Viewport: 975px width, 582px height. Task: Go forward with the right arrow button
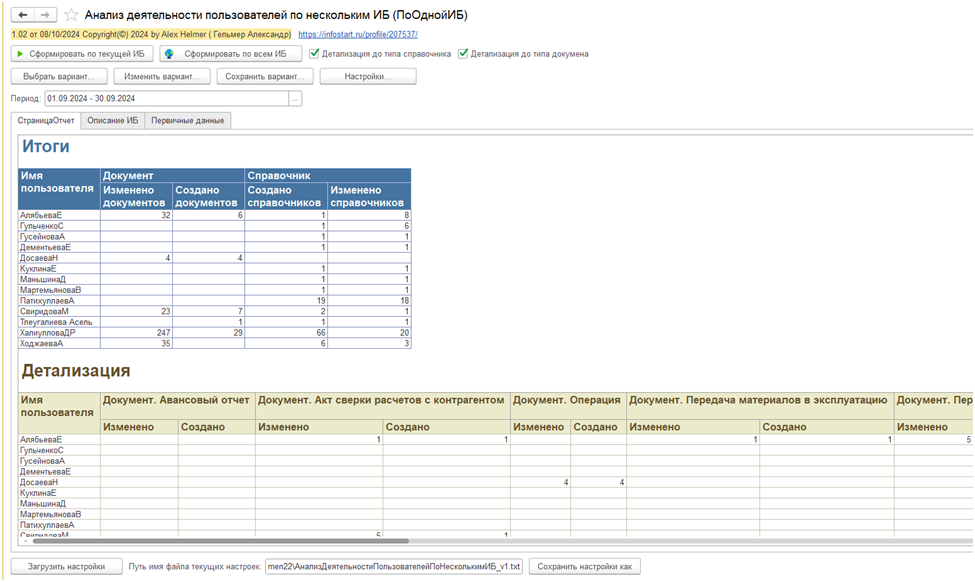[45, 14]
